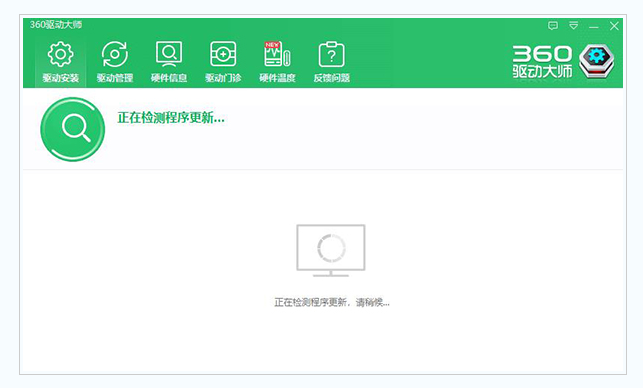The image size is (643, 388).
Task: Switch to the 驱动管理 tab label
Action: [115, 78]
